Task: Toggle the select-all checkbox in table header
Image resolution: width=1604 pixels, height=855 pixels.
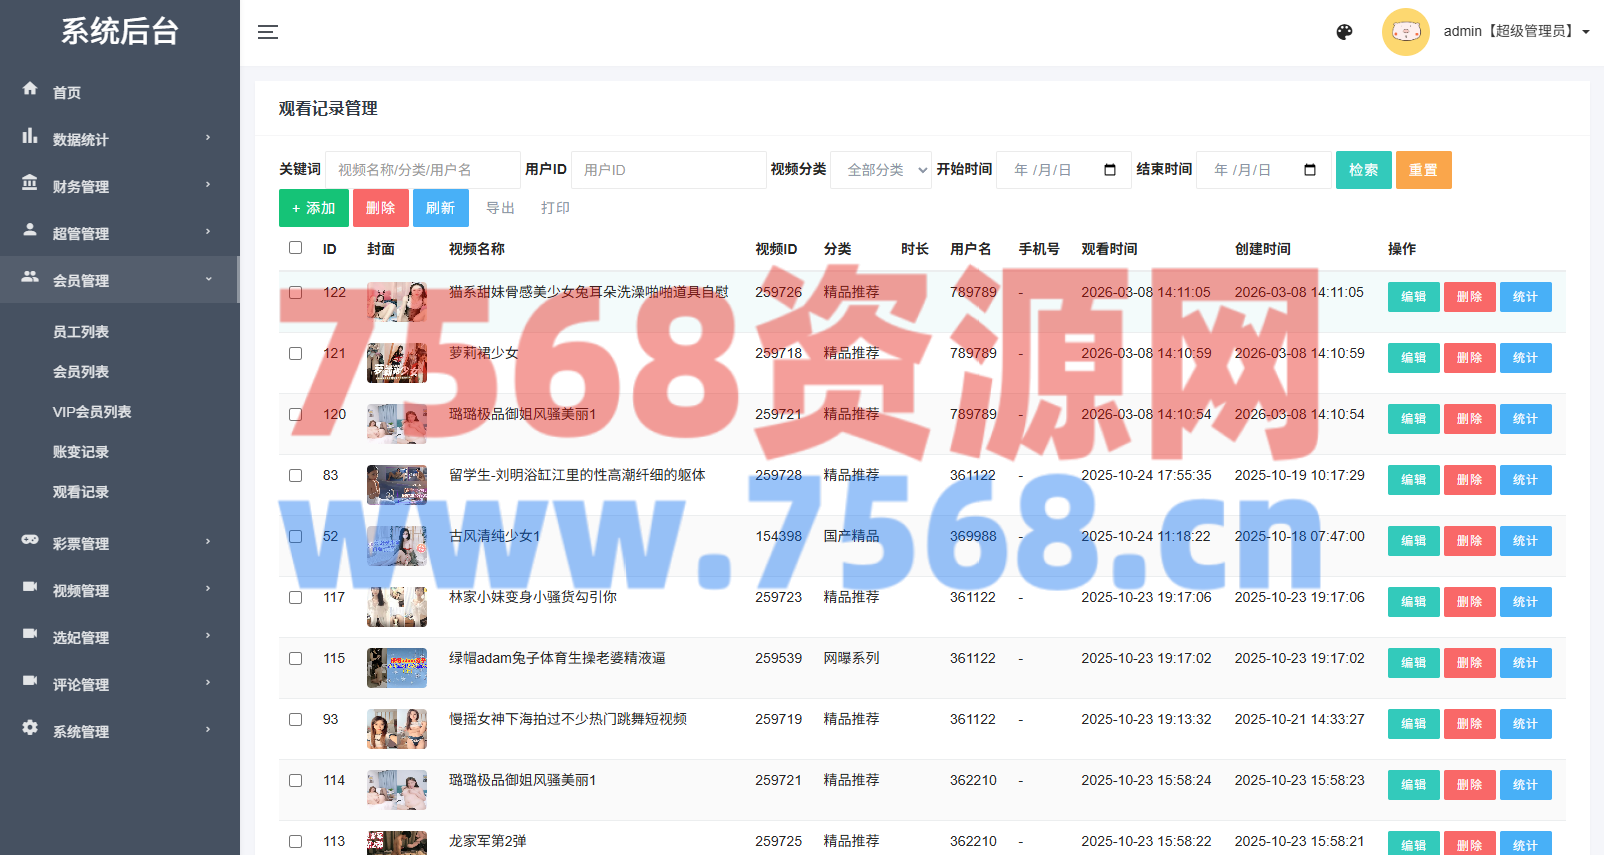Action: tap(295, 248)
